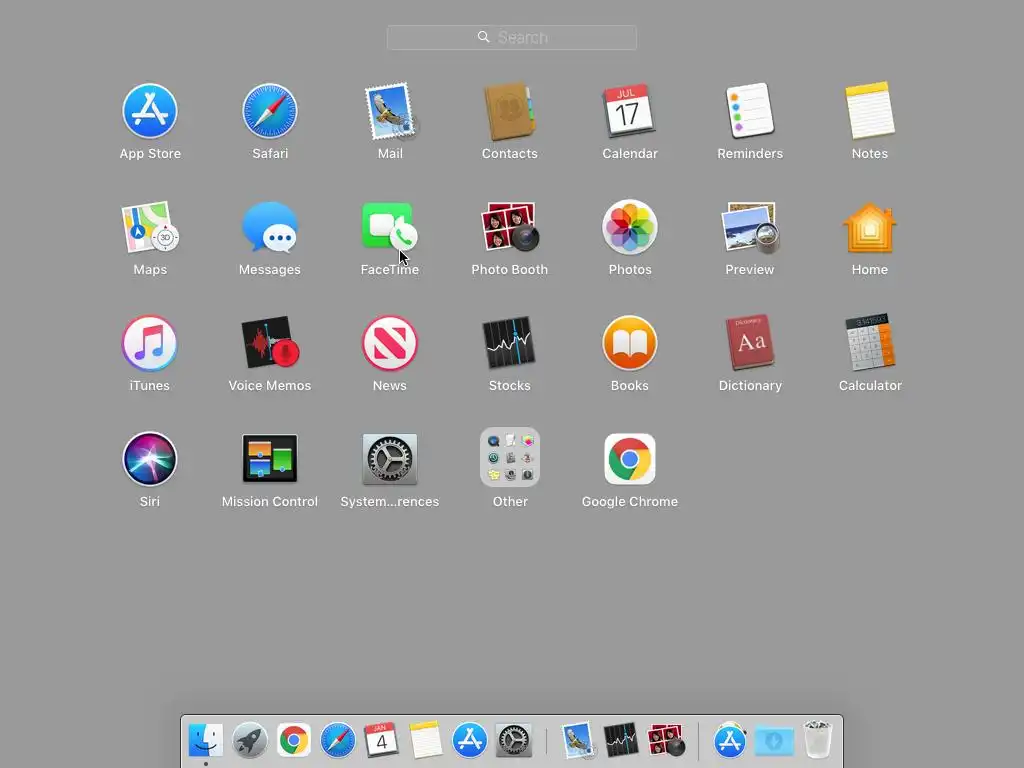Open the Reminders app
The height and width of the screenshot is (768, 1024).
[x=750, y=111]
